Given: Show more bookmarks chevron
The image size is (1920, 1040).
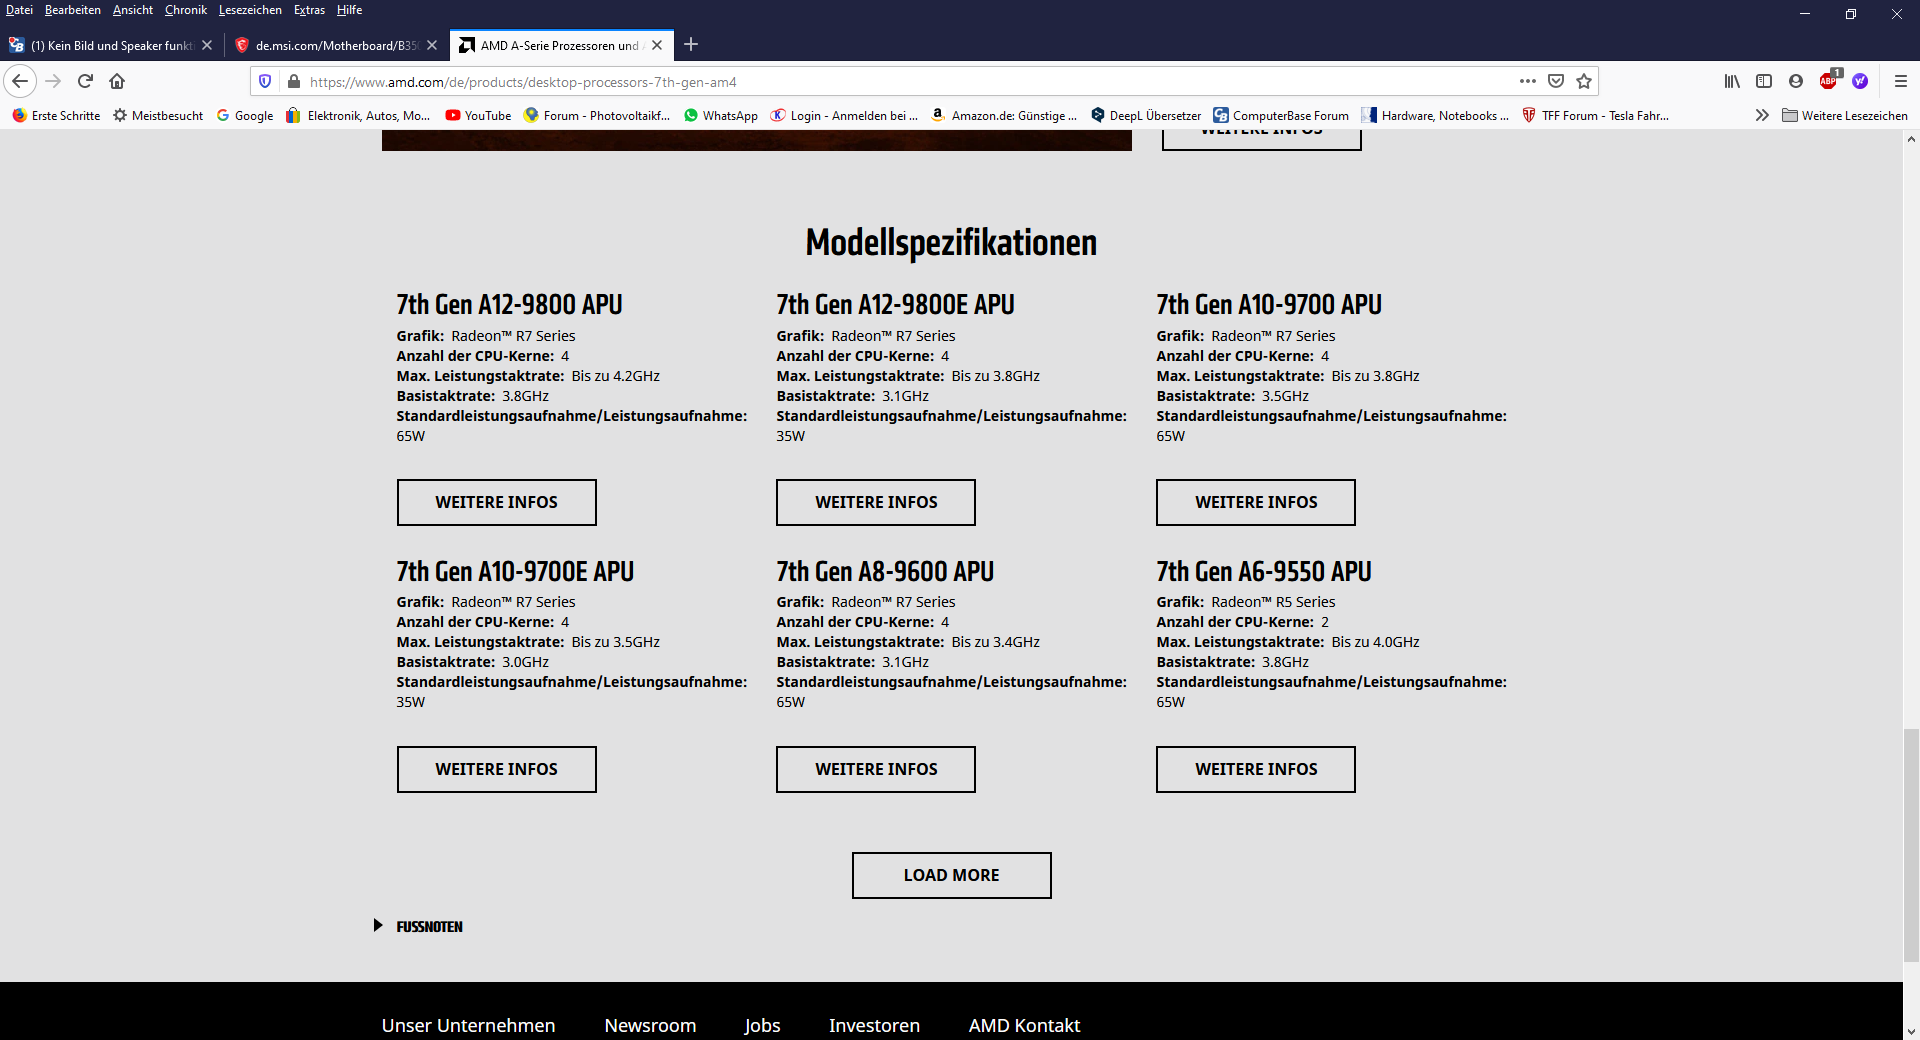Looking at the screenshot, I should coord(1762,115).
